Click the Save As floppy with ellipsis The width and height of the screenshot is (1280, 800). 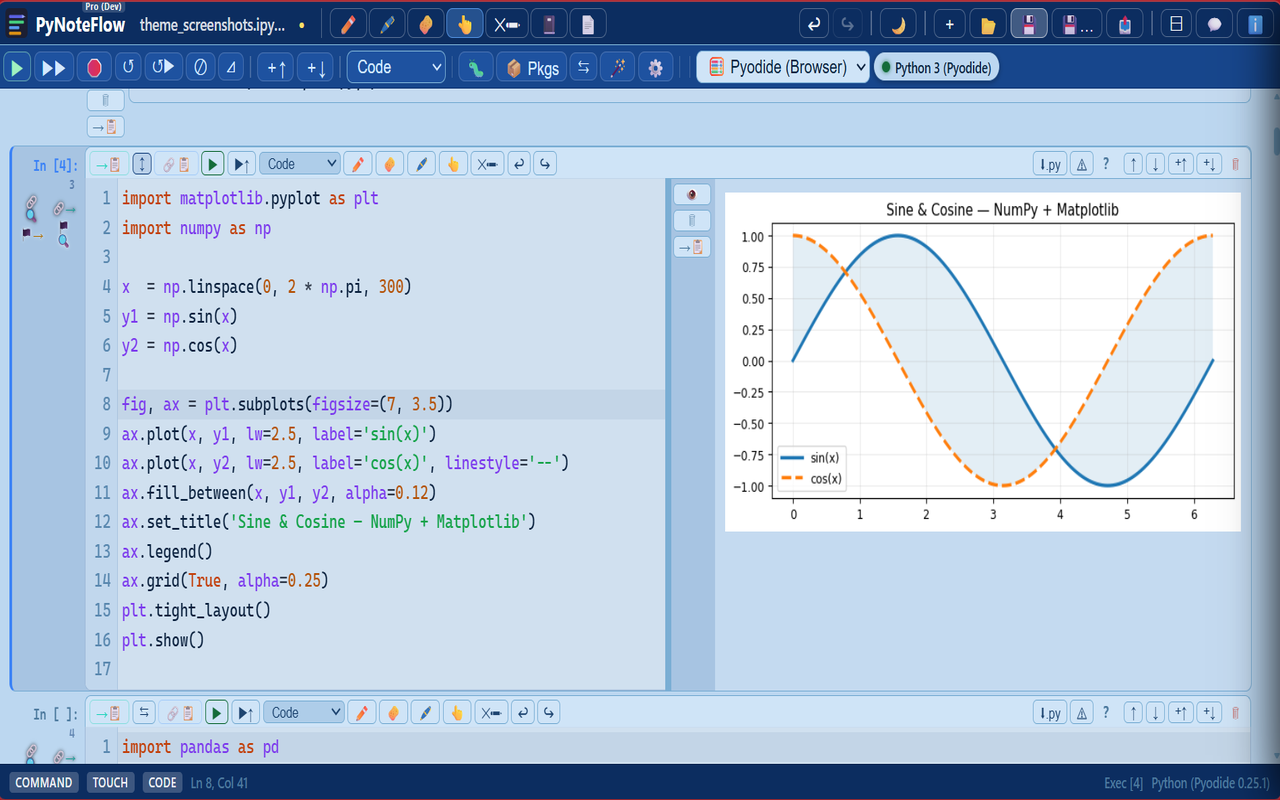tap(1078, 24)
